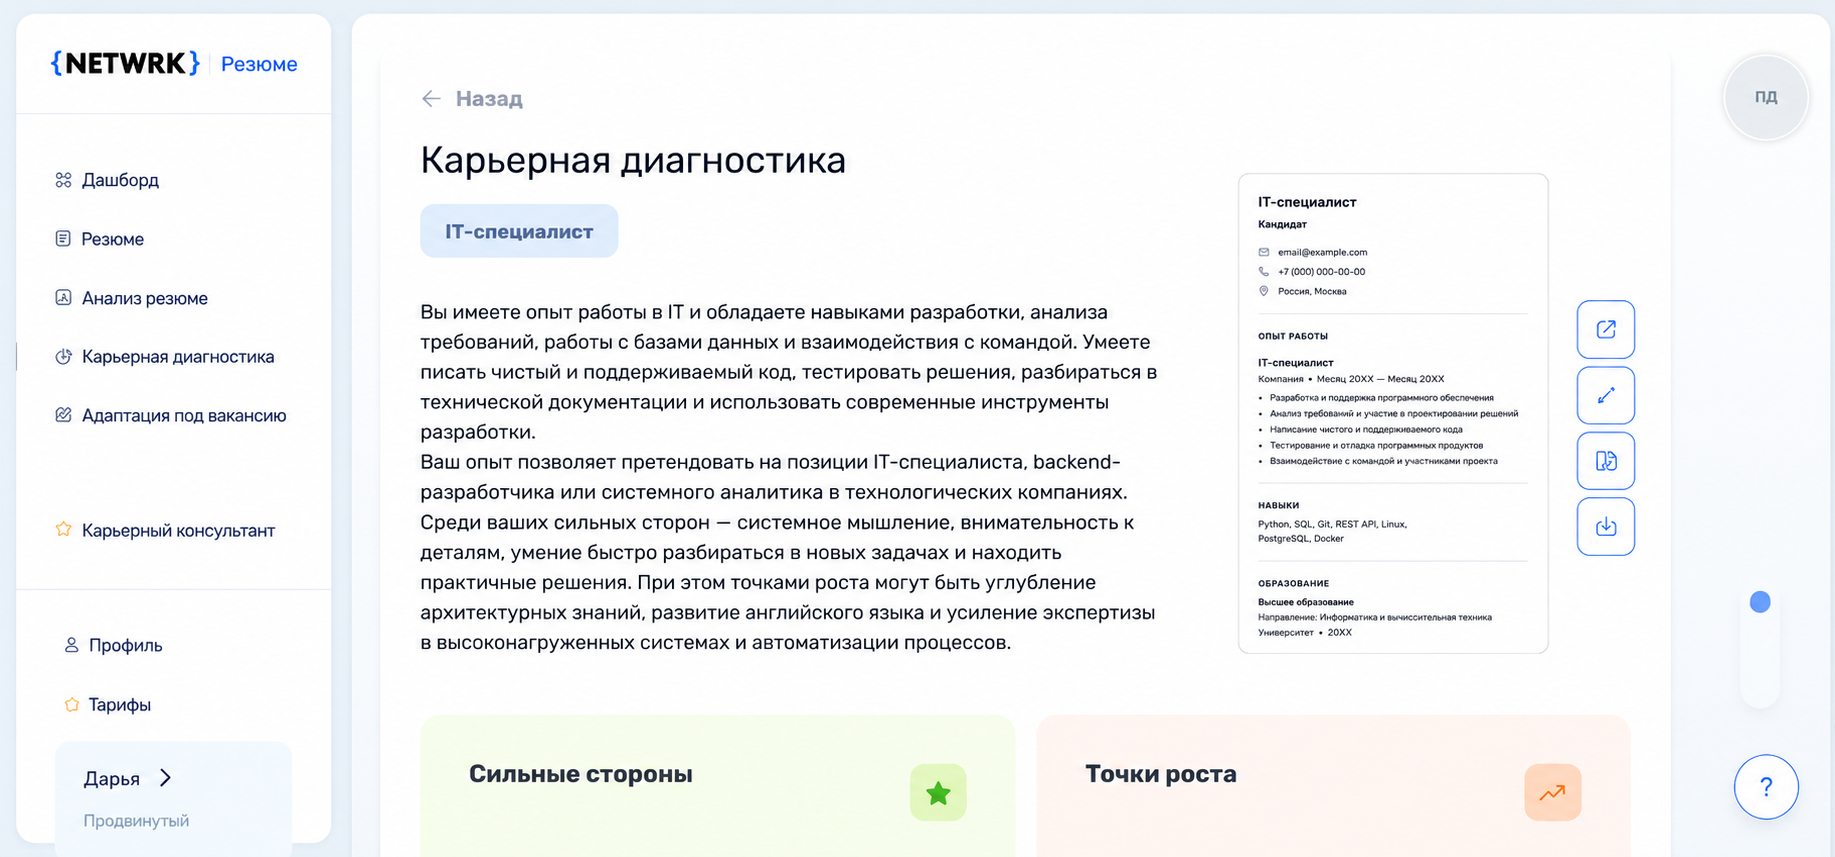Open Тарифы page
Viewport: 1835px width, 857px height.
point(120,705)
